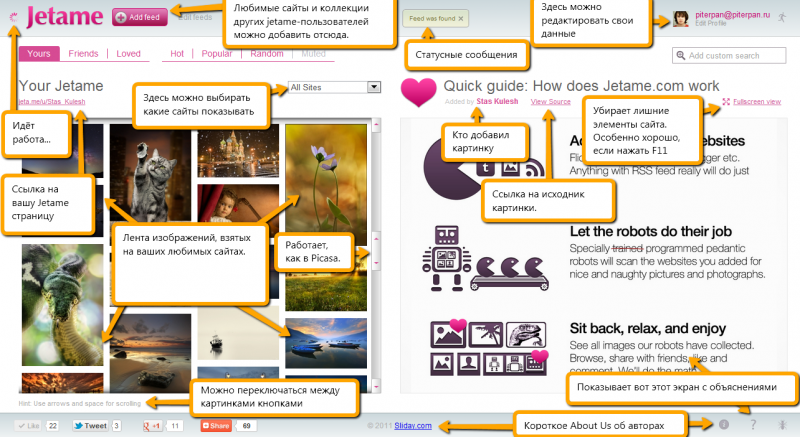Click the red Share button
The width and height of the screenshot is (800, 437).
pyautogui.click(x=216, y=425)
